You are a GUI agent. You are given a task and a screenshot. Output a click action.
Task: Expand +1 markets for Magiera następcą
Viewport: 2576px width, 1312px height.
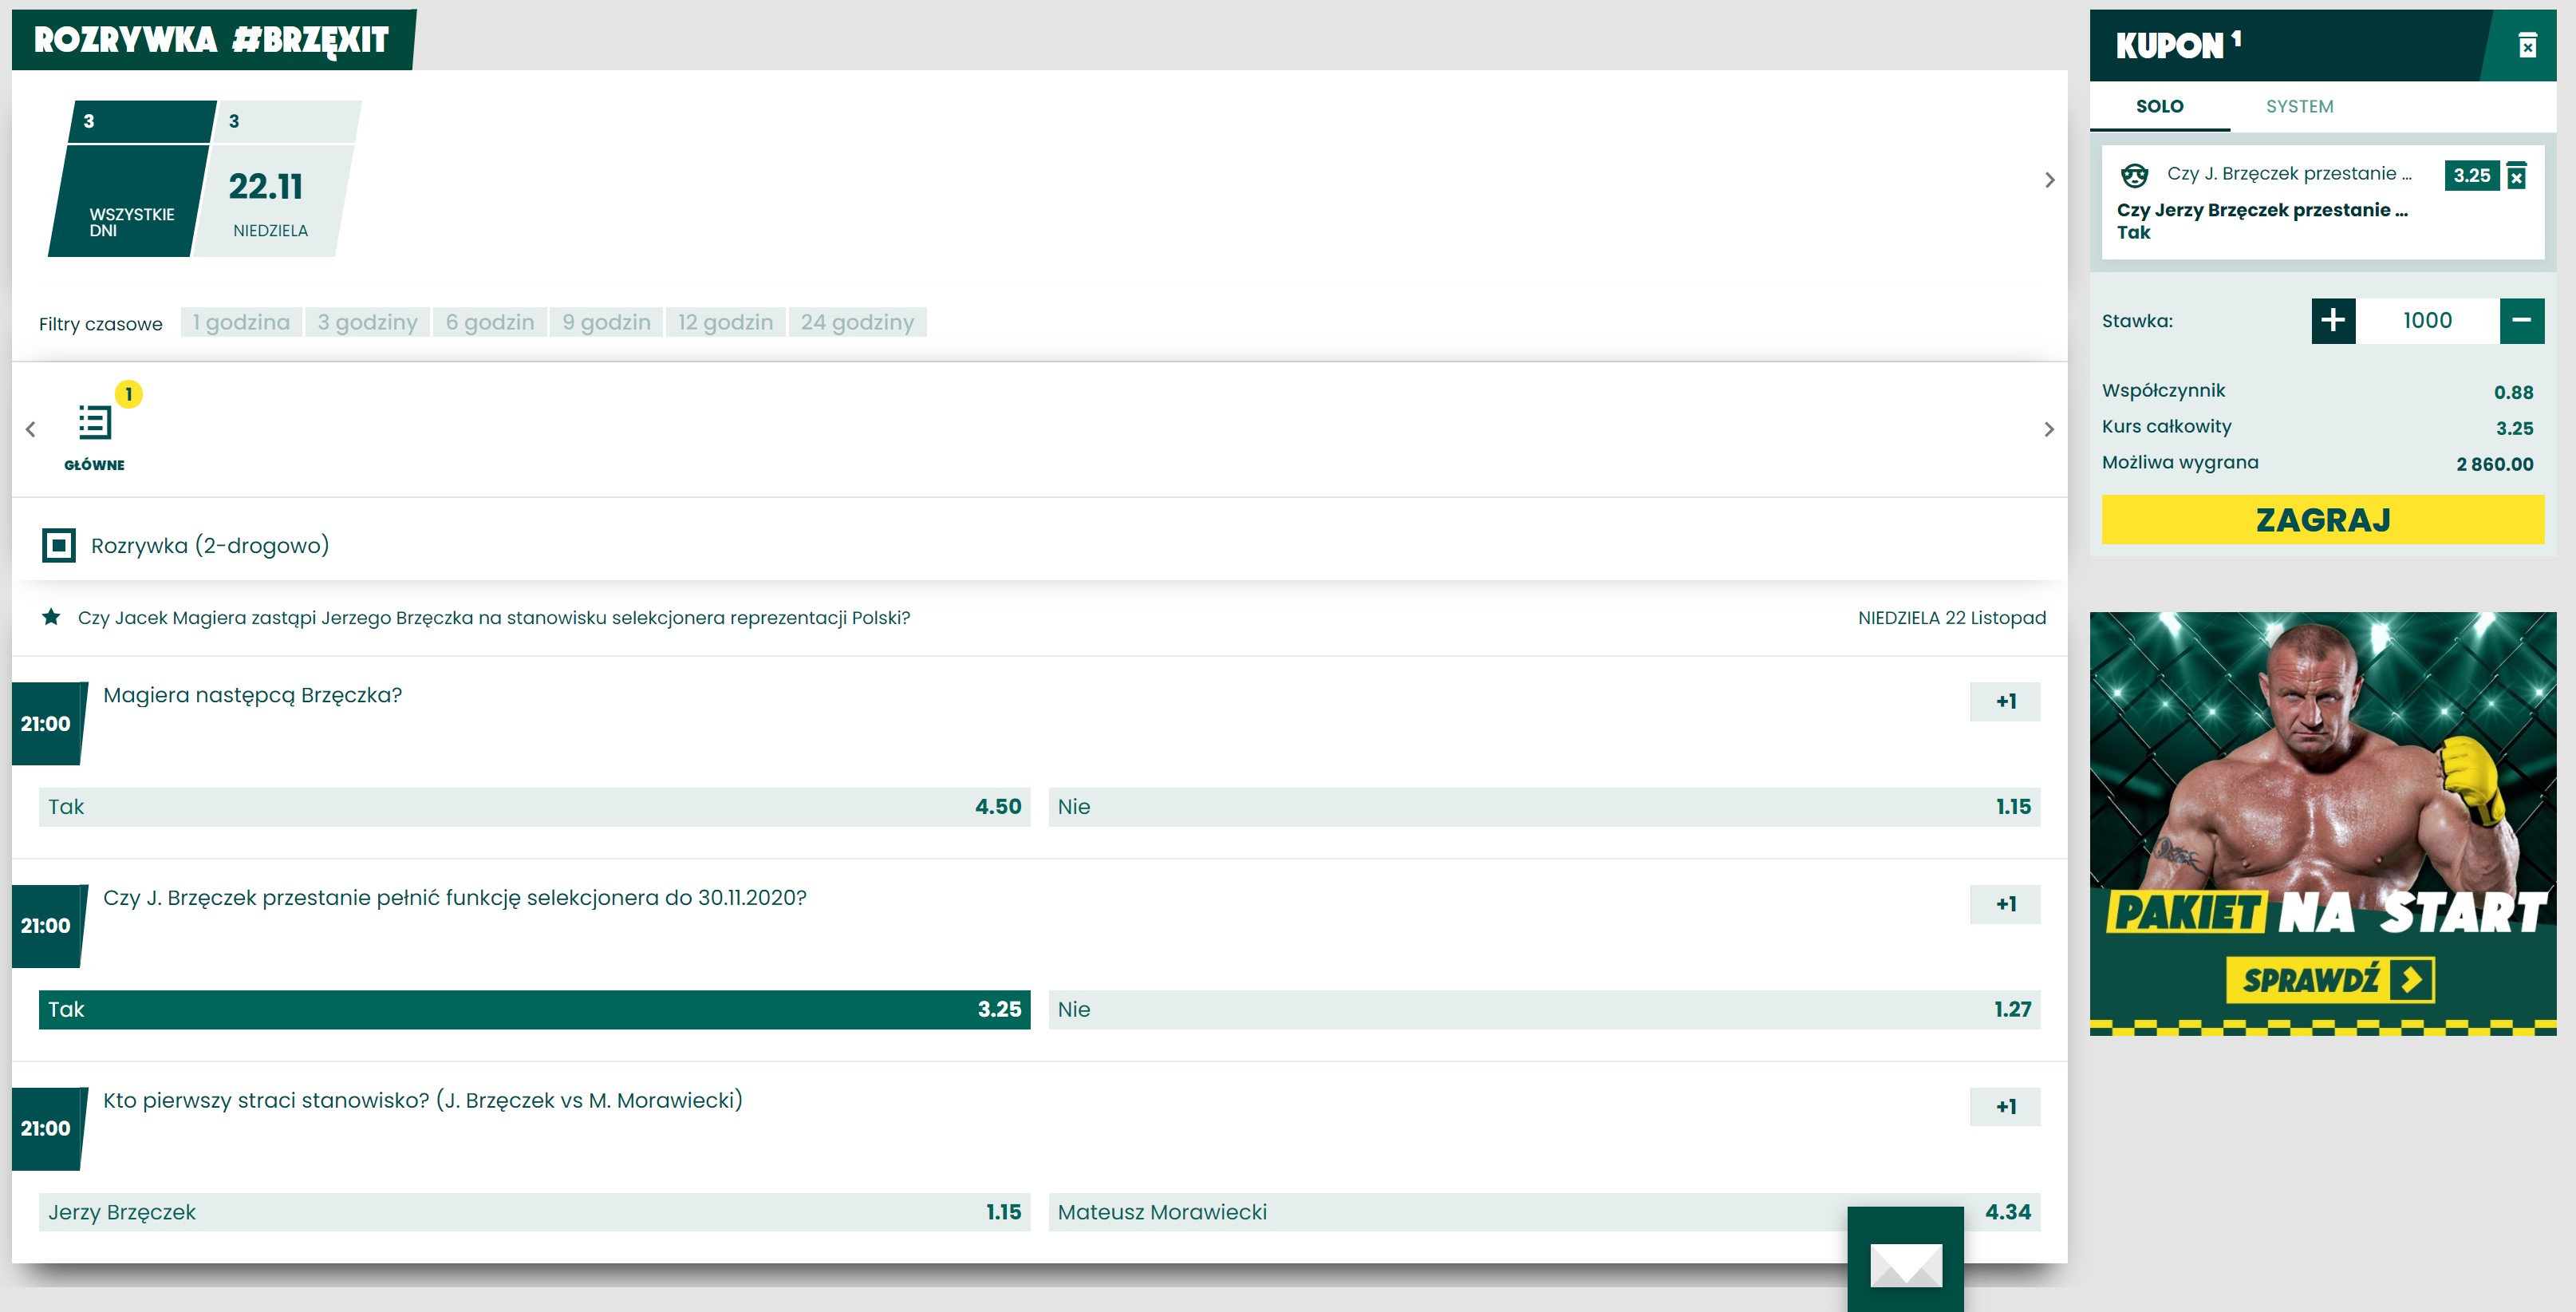pyautogui.click(x=2005, y=701)
